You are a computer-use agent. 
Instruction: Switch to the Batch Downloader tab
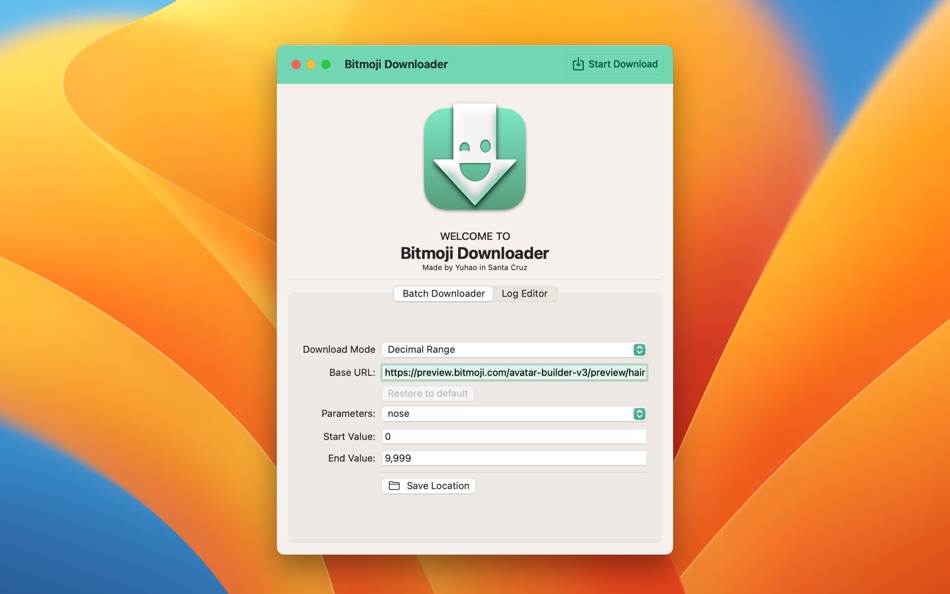[x=443, y=293]
